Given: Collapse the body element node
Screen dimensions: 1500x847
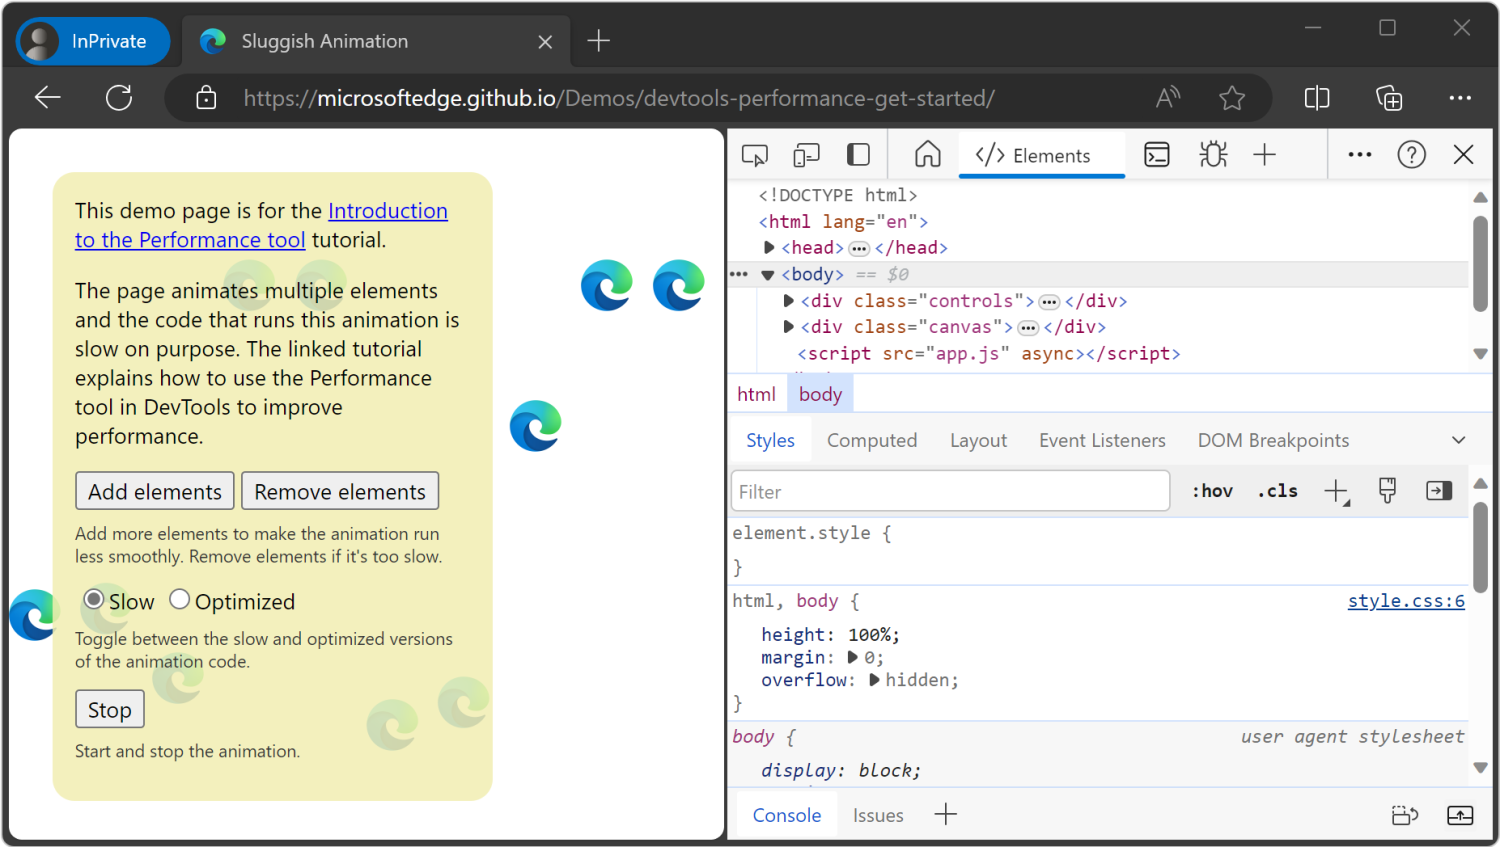Looking at the screenshot, I should (768, 275).
